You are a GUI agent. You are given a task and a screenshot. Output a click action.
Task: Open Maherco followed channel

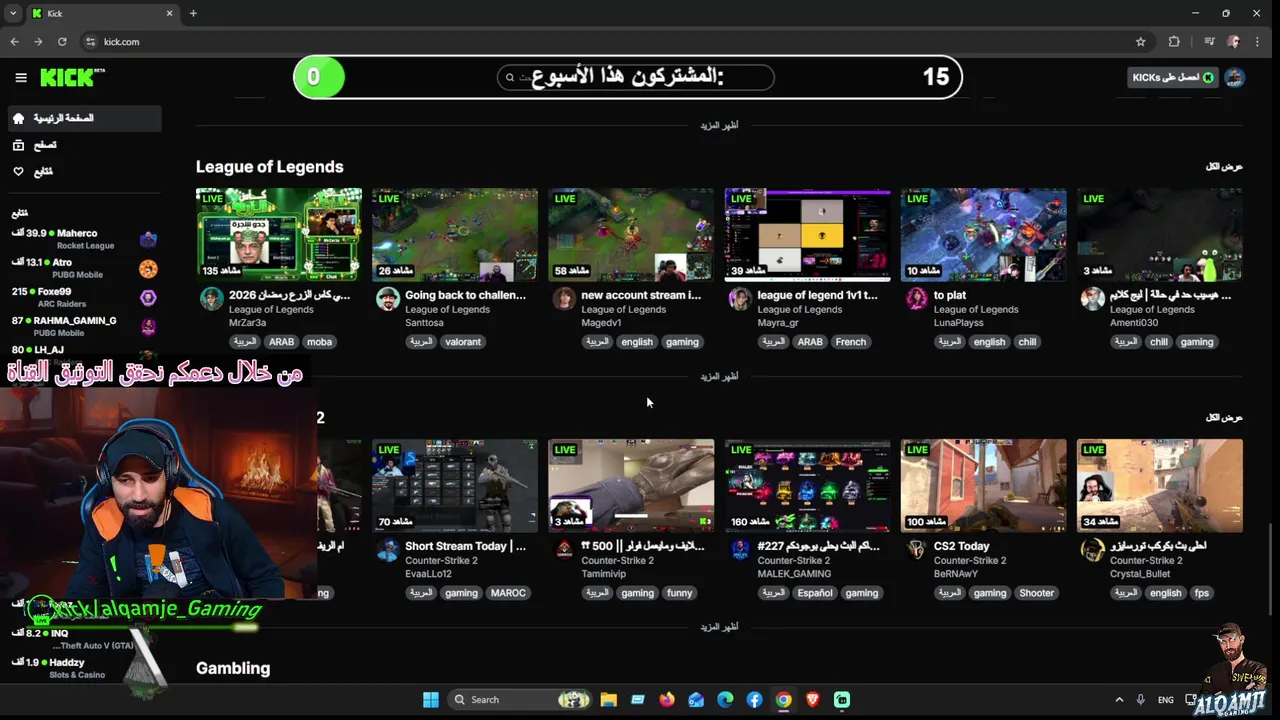coord(84,239)
